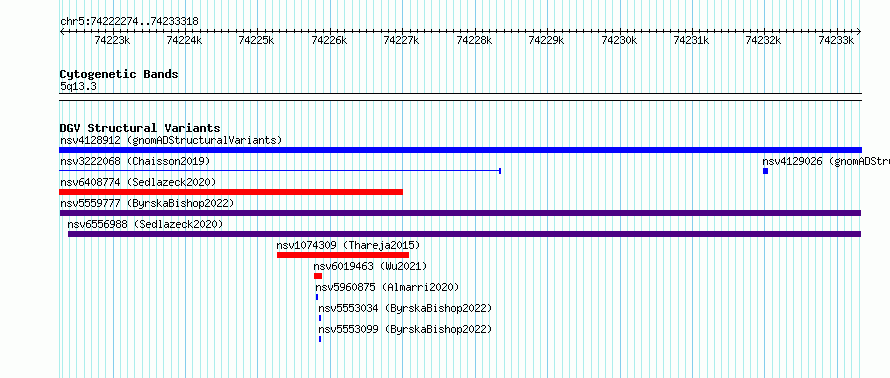Viewport: 890px width, 378px height.
Task: Click the DGV Structural Variants track title
Action: 140,128
